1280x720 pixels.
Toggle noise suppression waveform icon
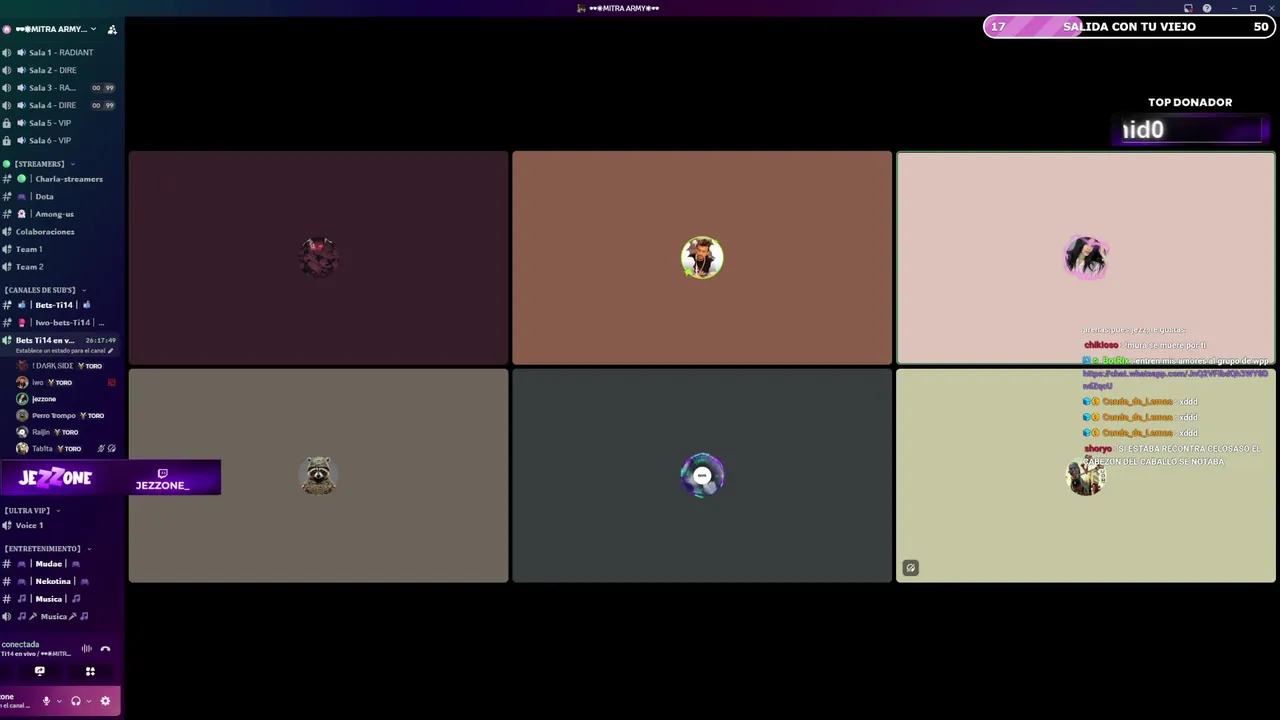(x=86, y=649)
